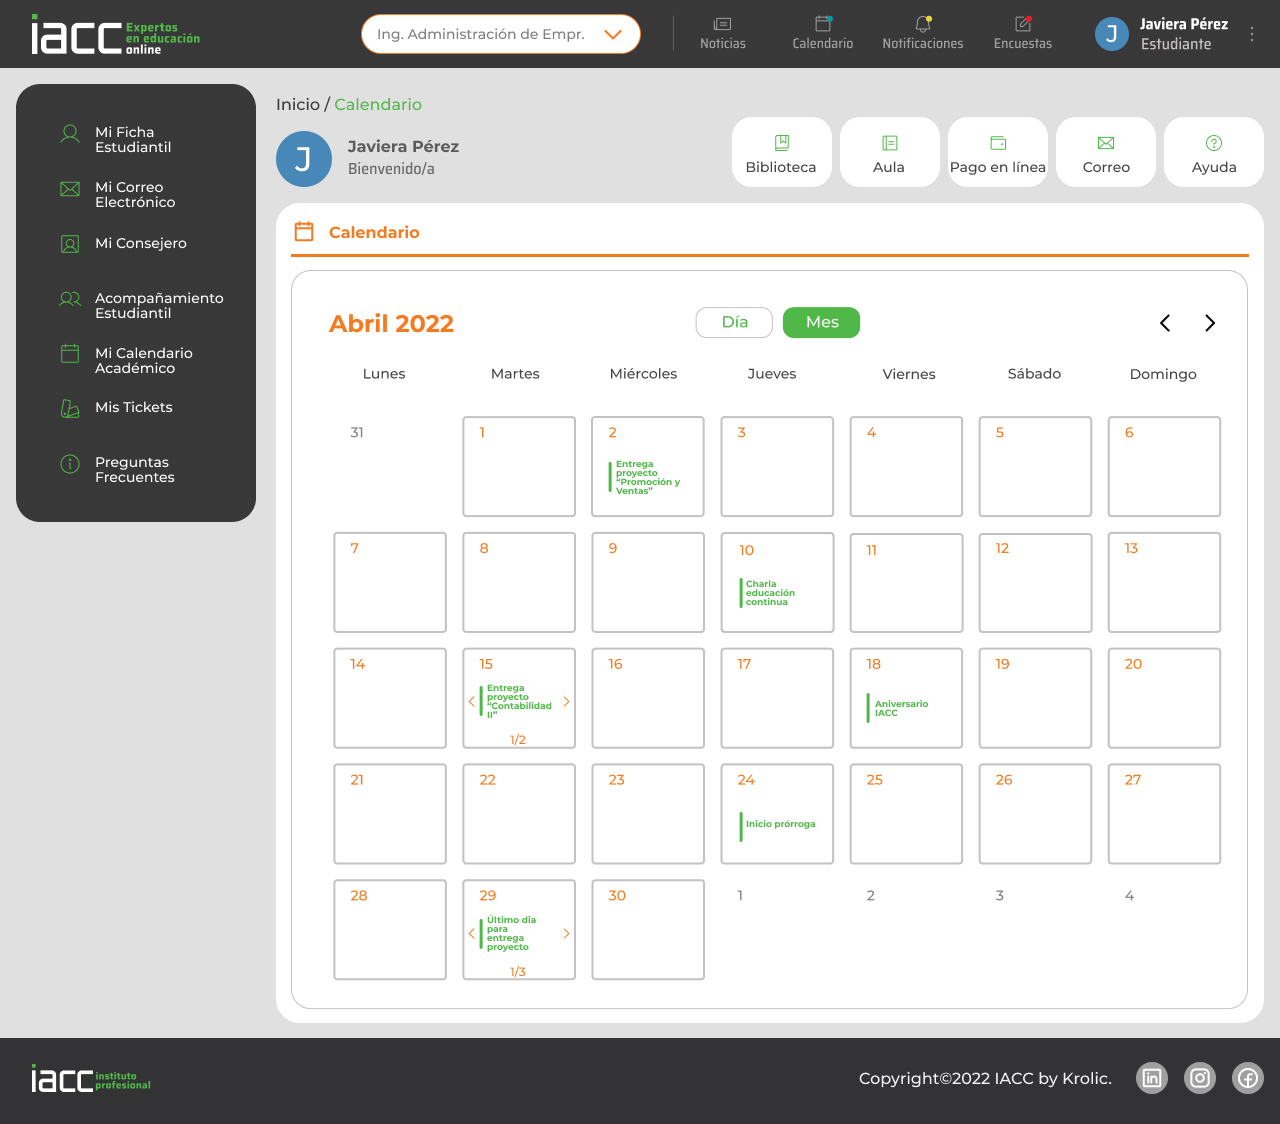Screen dimensions: 1280x1124
Task: Open IACC LinkedIn page
Action: [1152, 1078]
